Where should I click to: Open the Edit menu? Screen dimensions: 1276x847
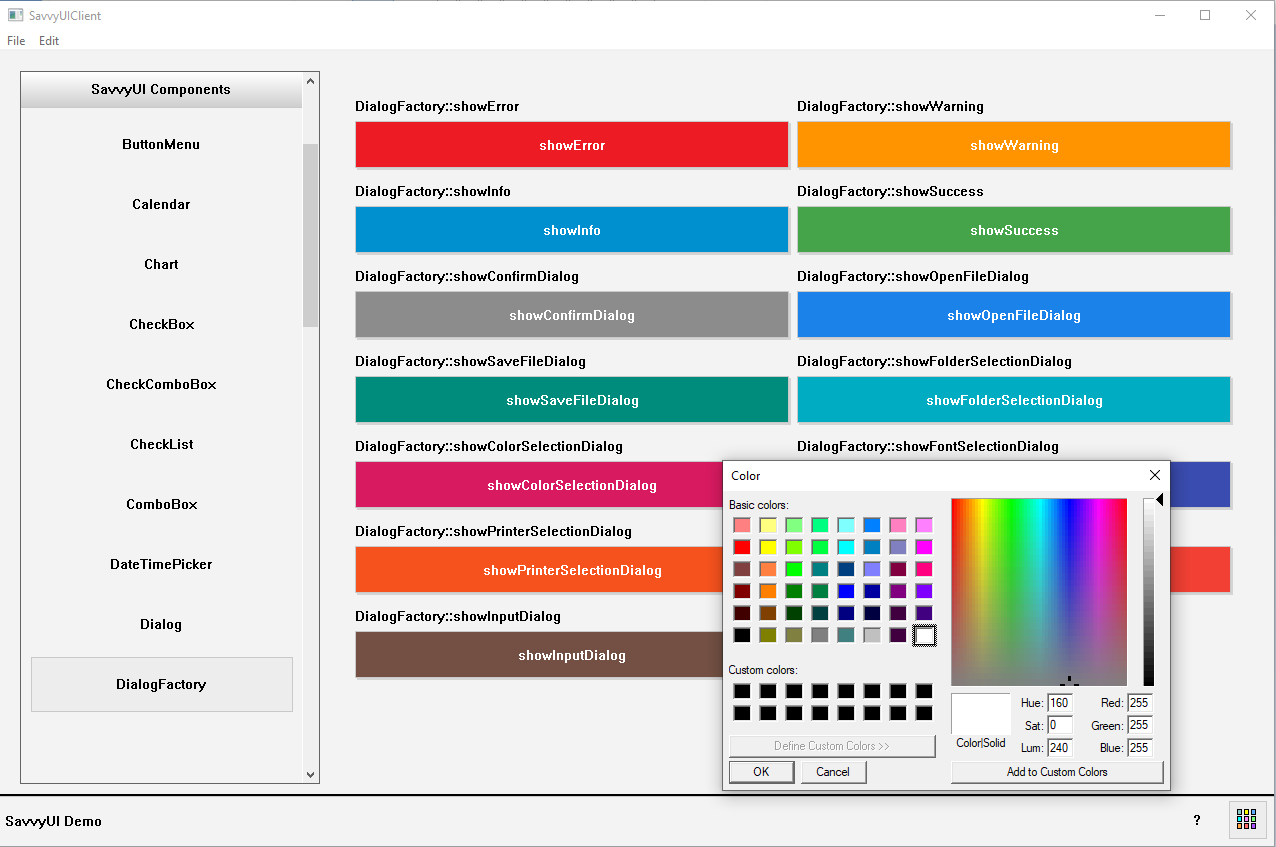pyautogui.click(x=49, y=41)
